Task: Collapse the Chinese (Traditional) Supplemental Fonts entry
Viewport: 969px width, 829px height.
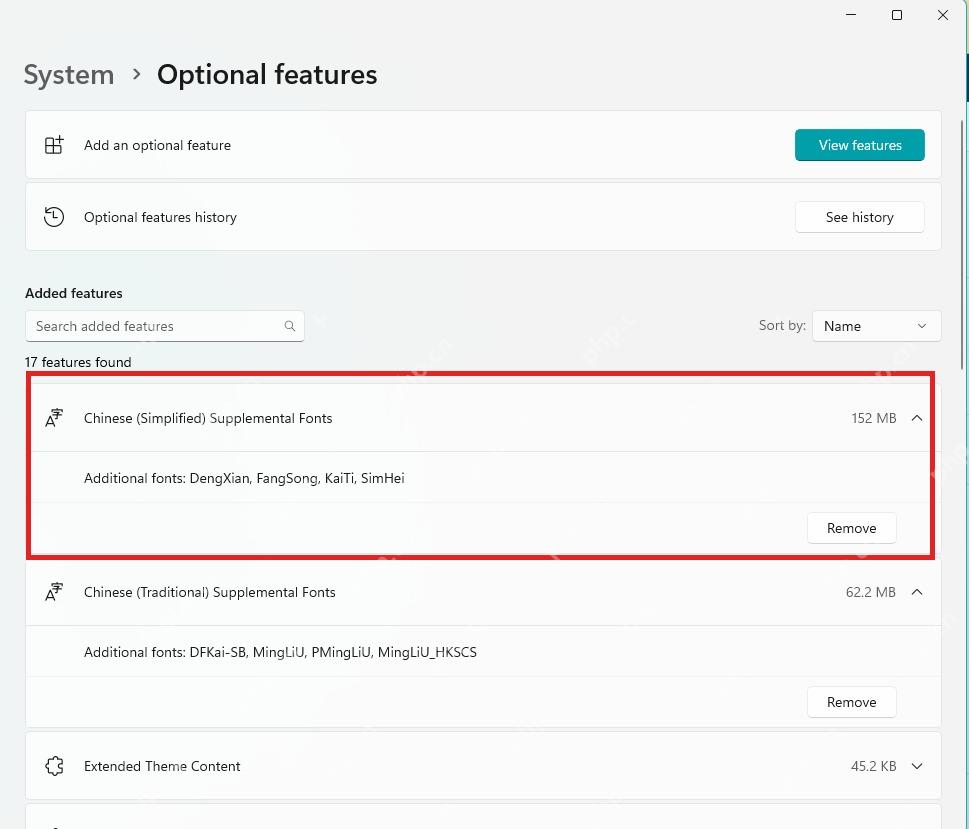Action: [917, 592]
